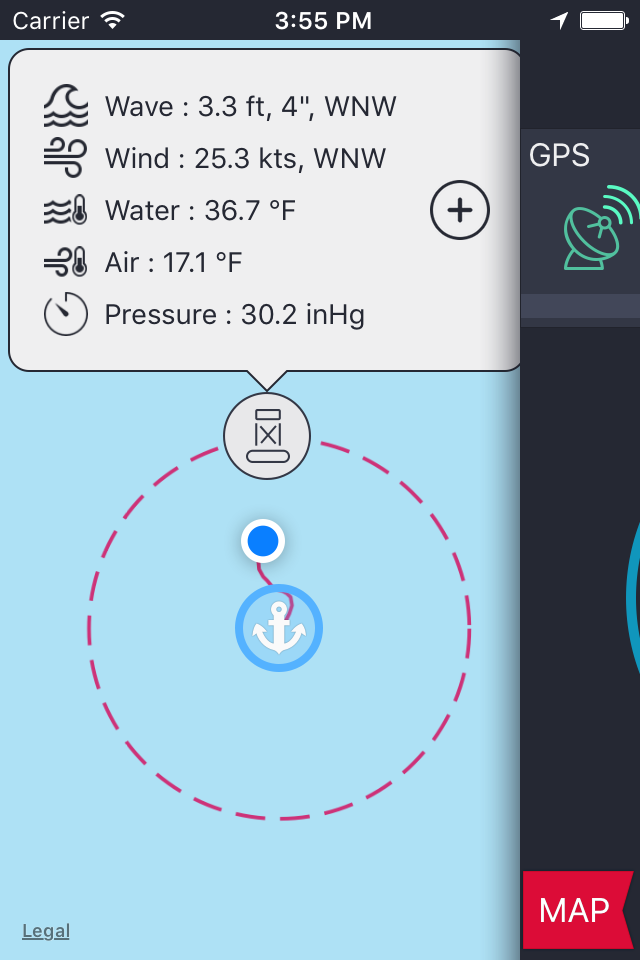Open the Legal link
640x960 pixels.
46,931
